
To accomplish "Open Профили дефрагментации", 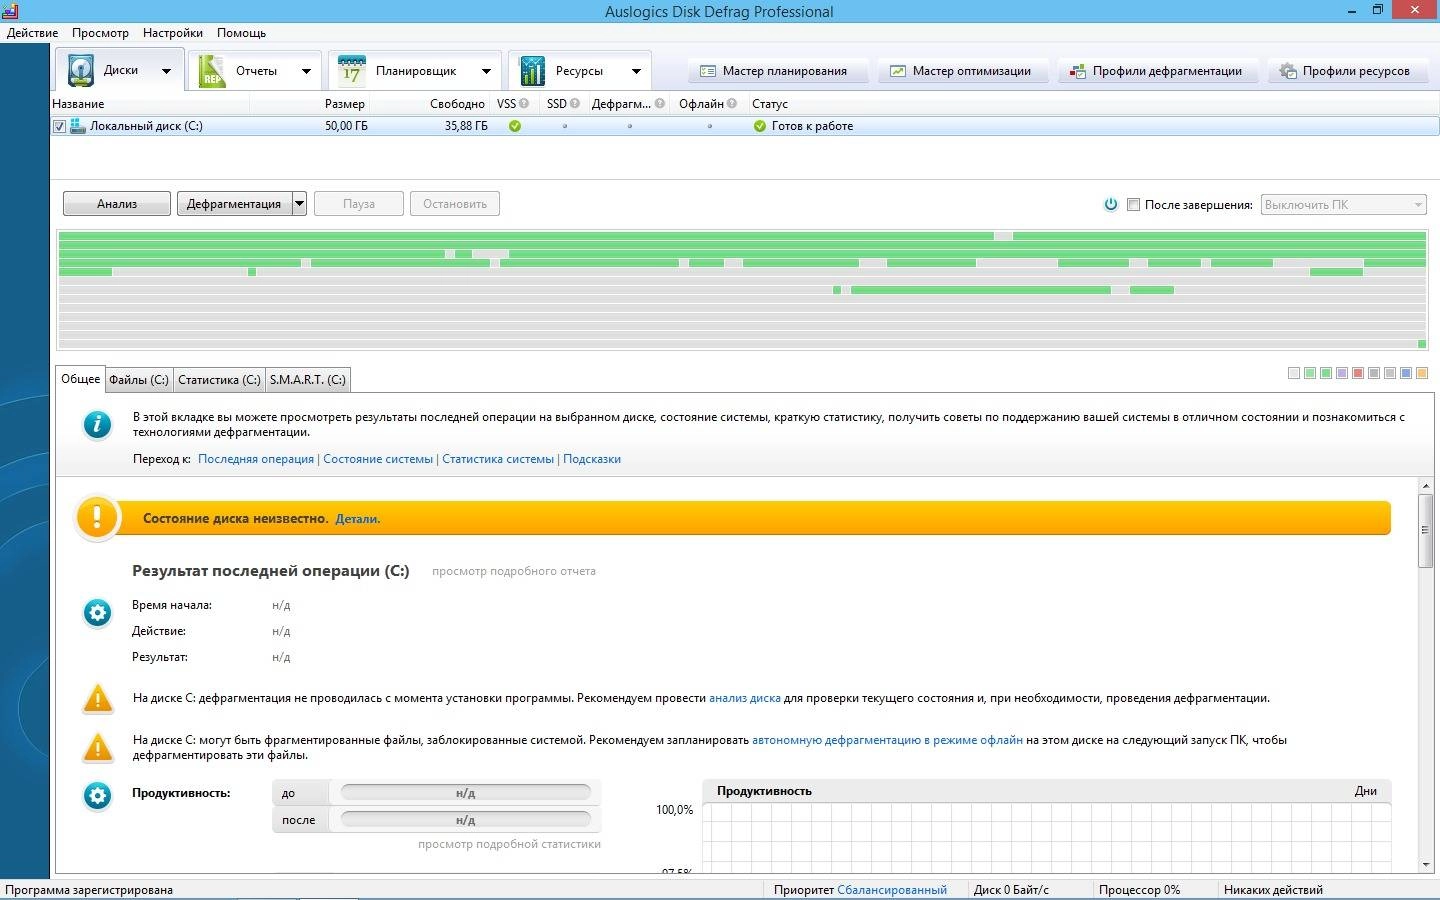I will click(x=1157, y=71).
